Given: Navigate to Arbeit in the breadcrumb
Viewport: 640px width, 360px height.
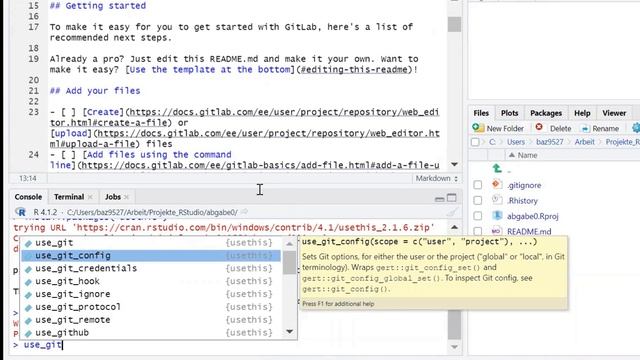Looking at the screenshot, I should [x=584, y=142].
